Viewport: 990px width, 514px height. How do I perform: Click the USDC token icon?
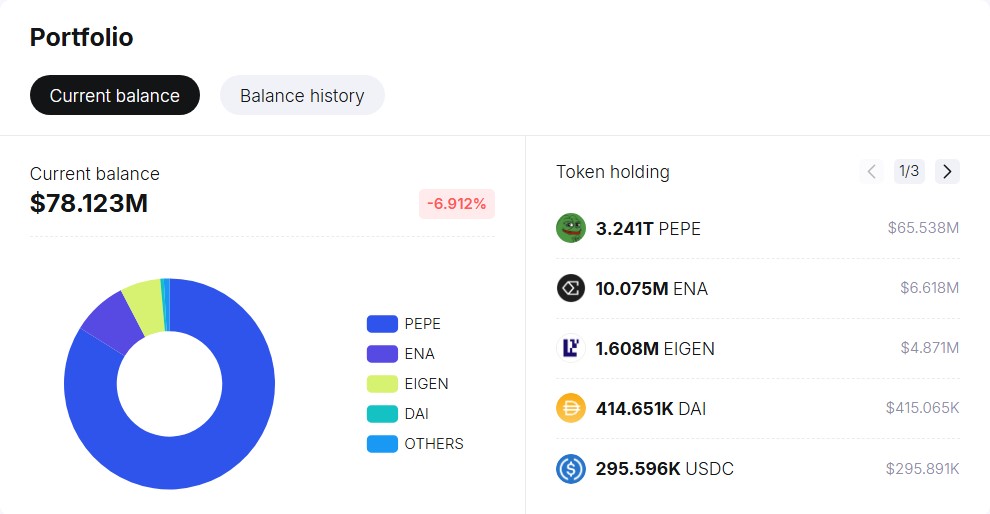click(570, 468)
